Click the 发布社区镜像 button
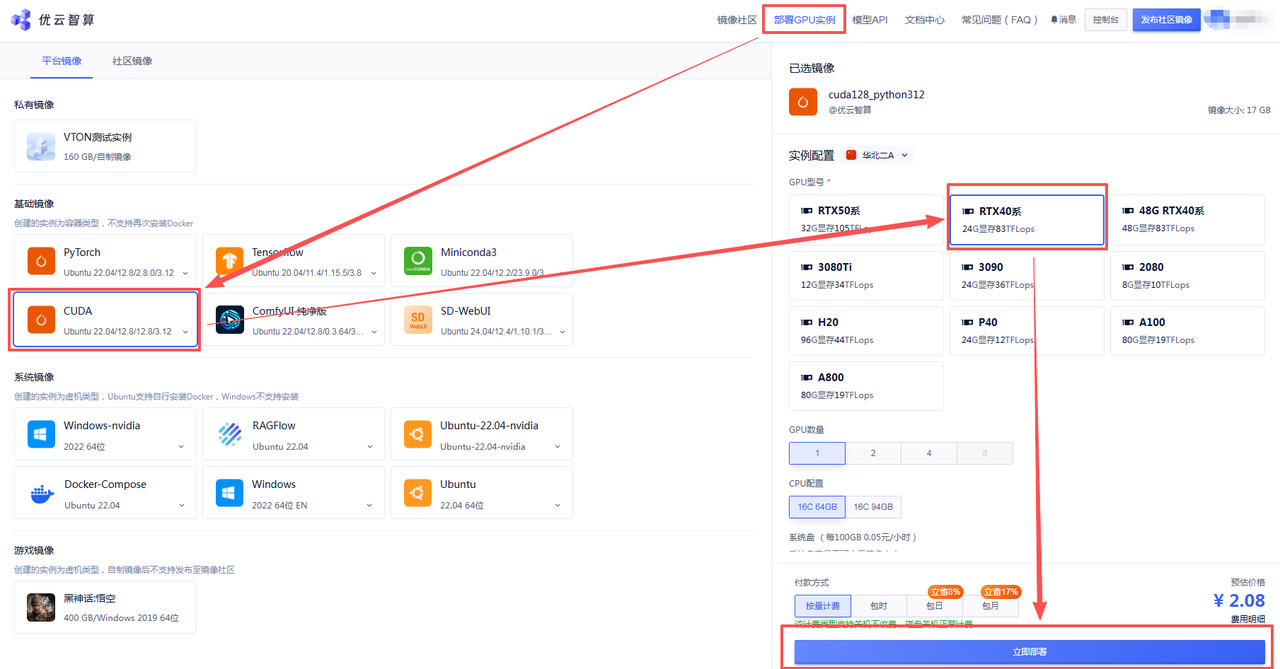Screen dimensions: 1280x669 [x=1166, y=20]
